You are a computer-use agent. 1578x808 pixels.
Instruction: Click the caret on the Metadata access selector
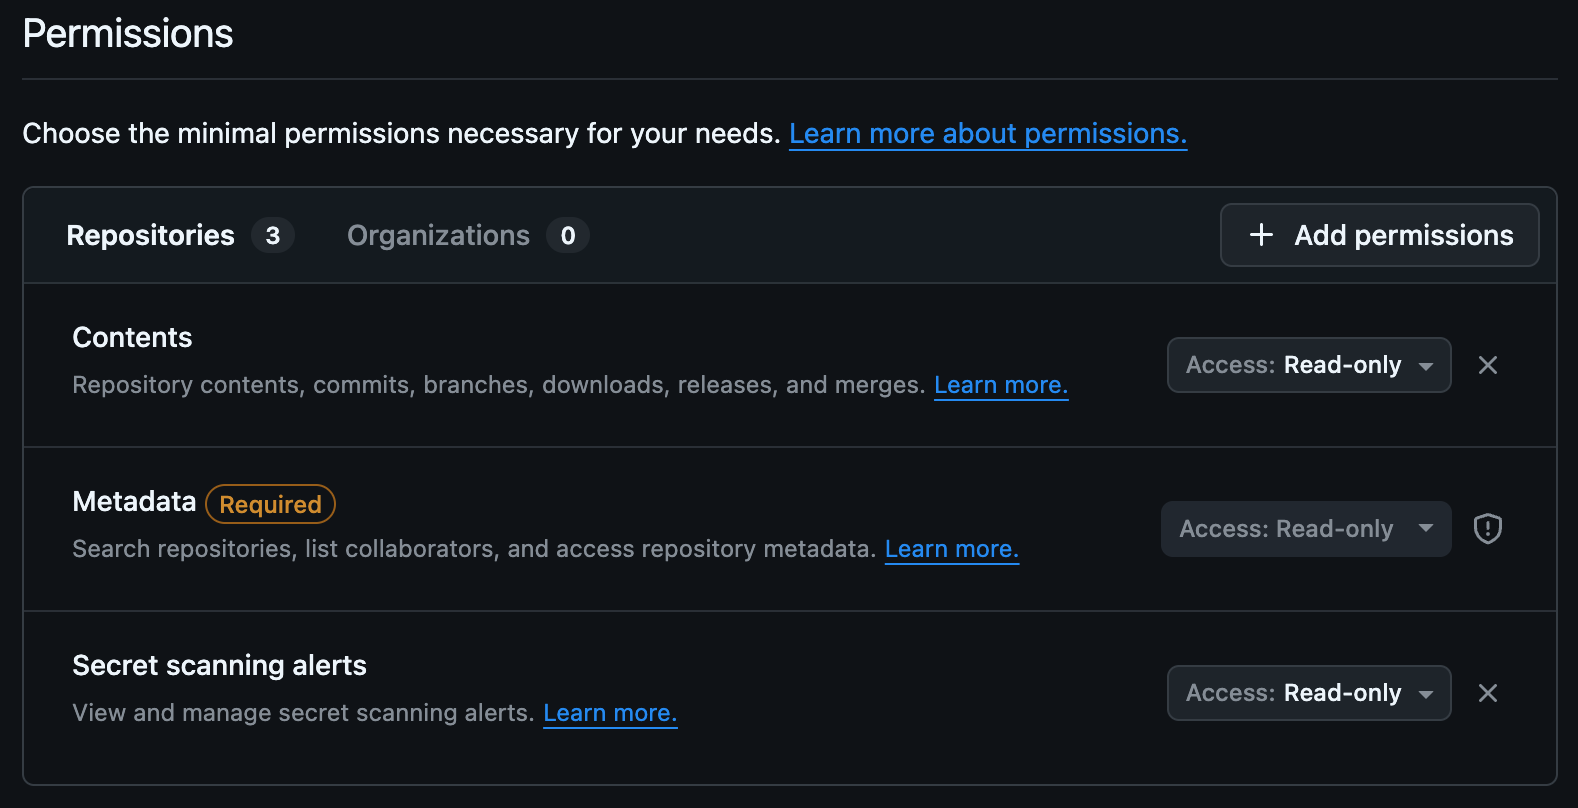tap(1426, 529)
